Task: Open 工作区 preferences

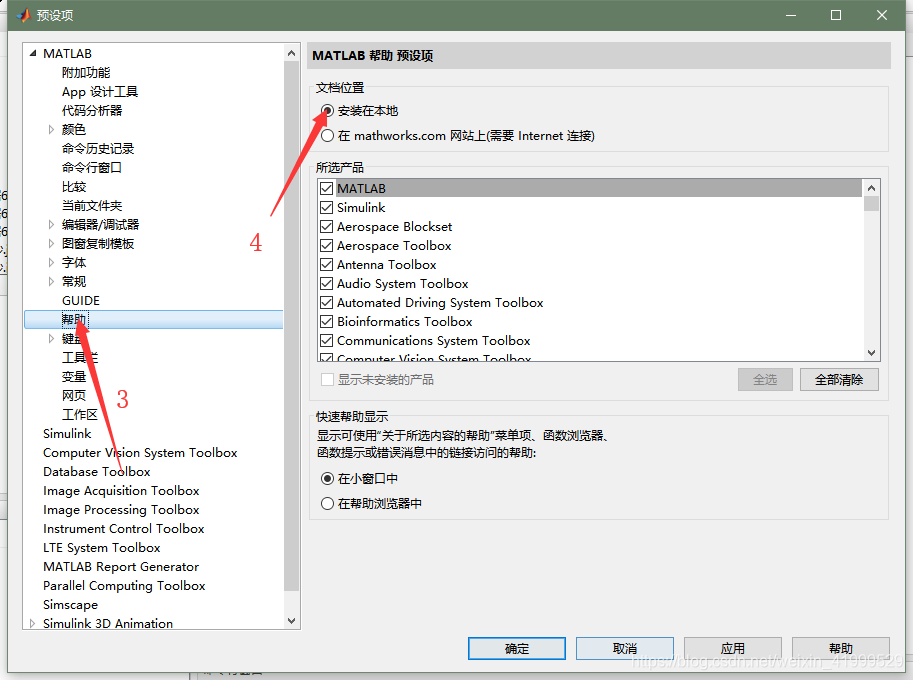Action: pyautogui.click(x=80, y=415)
